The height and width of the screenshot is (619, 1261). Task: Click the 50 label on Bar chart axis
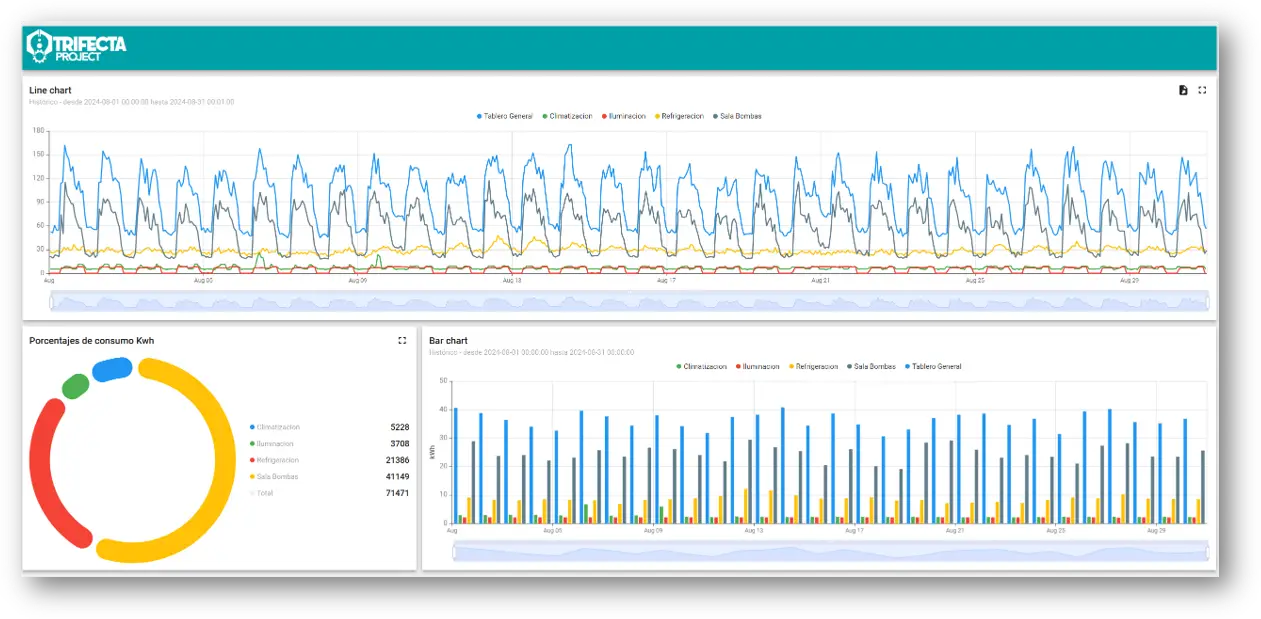click(443, 381)
